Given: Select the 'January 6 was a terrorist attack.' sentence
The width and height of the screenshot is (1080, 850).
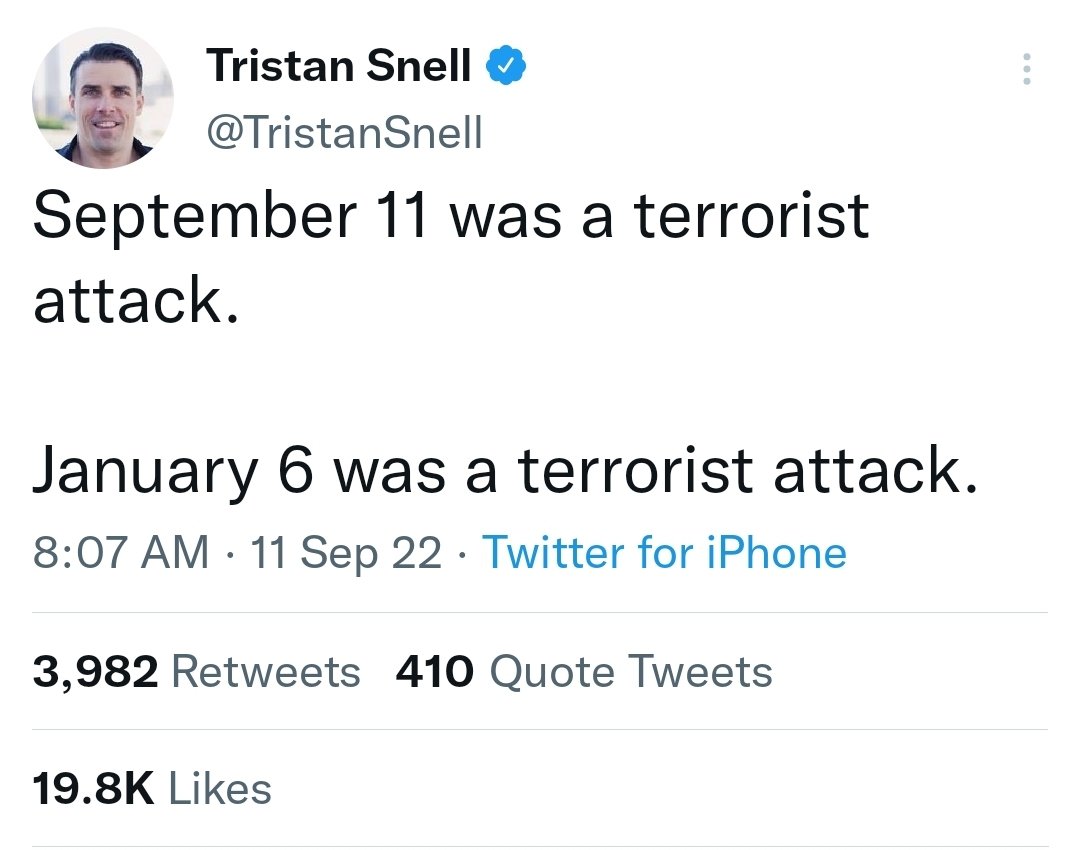Looking at the screenshot, I should pyautogui.click(x=505, y=472).
